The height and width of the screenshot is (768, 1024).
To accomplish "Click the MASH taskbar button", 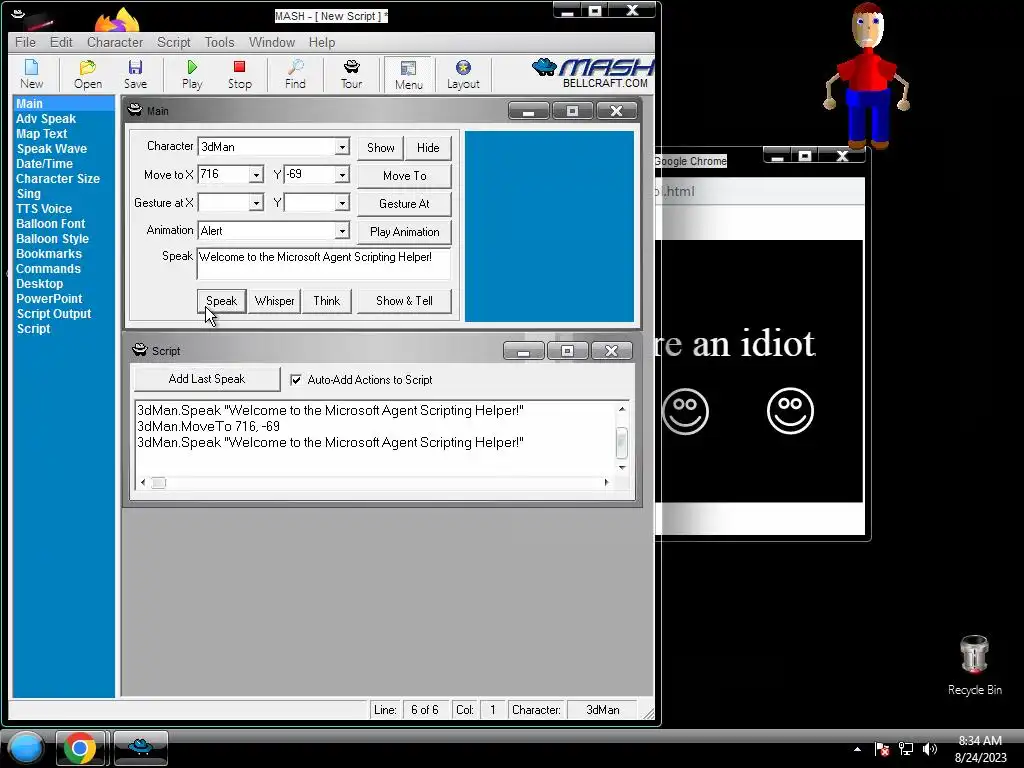I will click(140, 748).
